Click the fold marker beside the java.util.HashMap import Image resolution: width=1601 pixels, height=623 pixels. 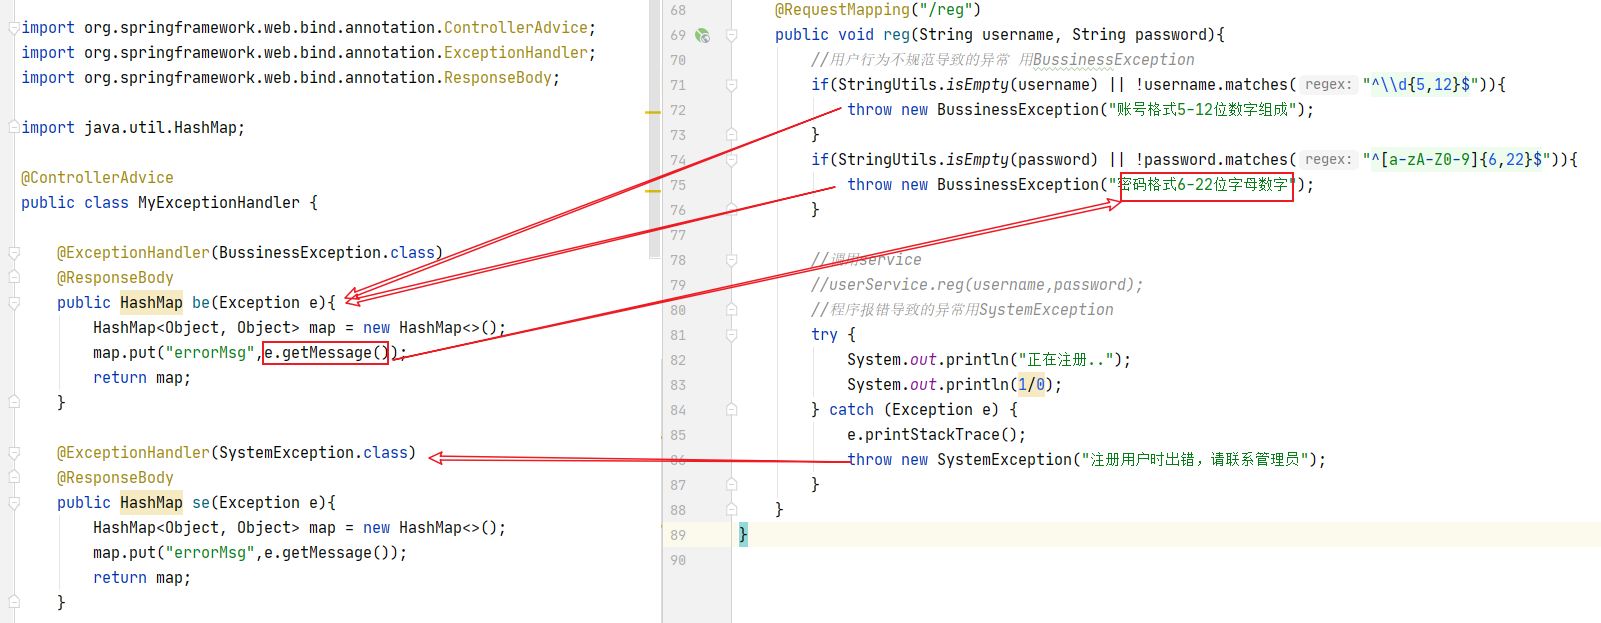[x=14, y=128]
